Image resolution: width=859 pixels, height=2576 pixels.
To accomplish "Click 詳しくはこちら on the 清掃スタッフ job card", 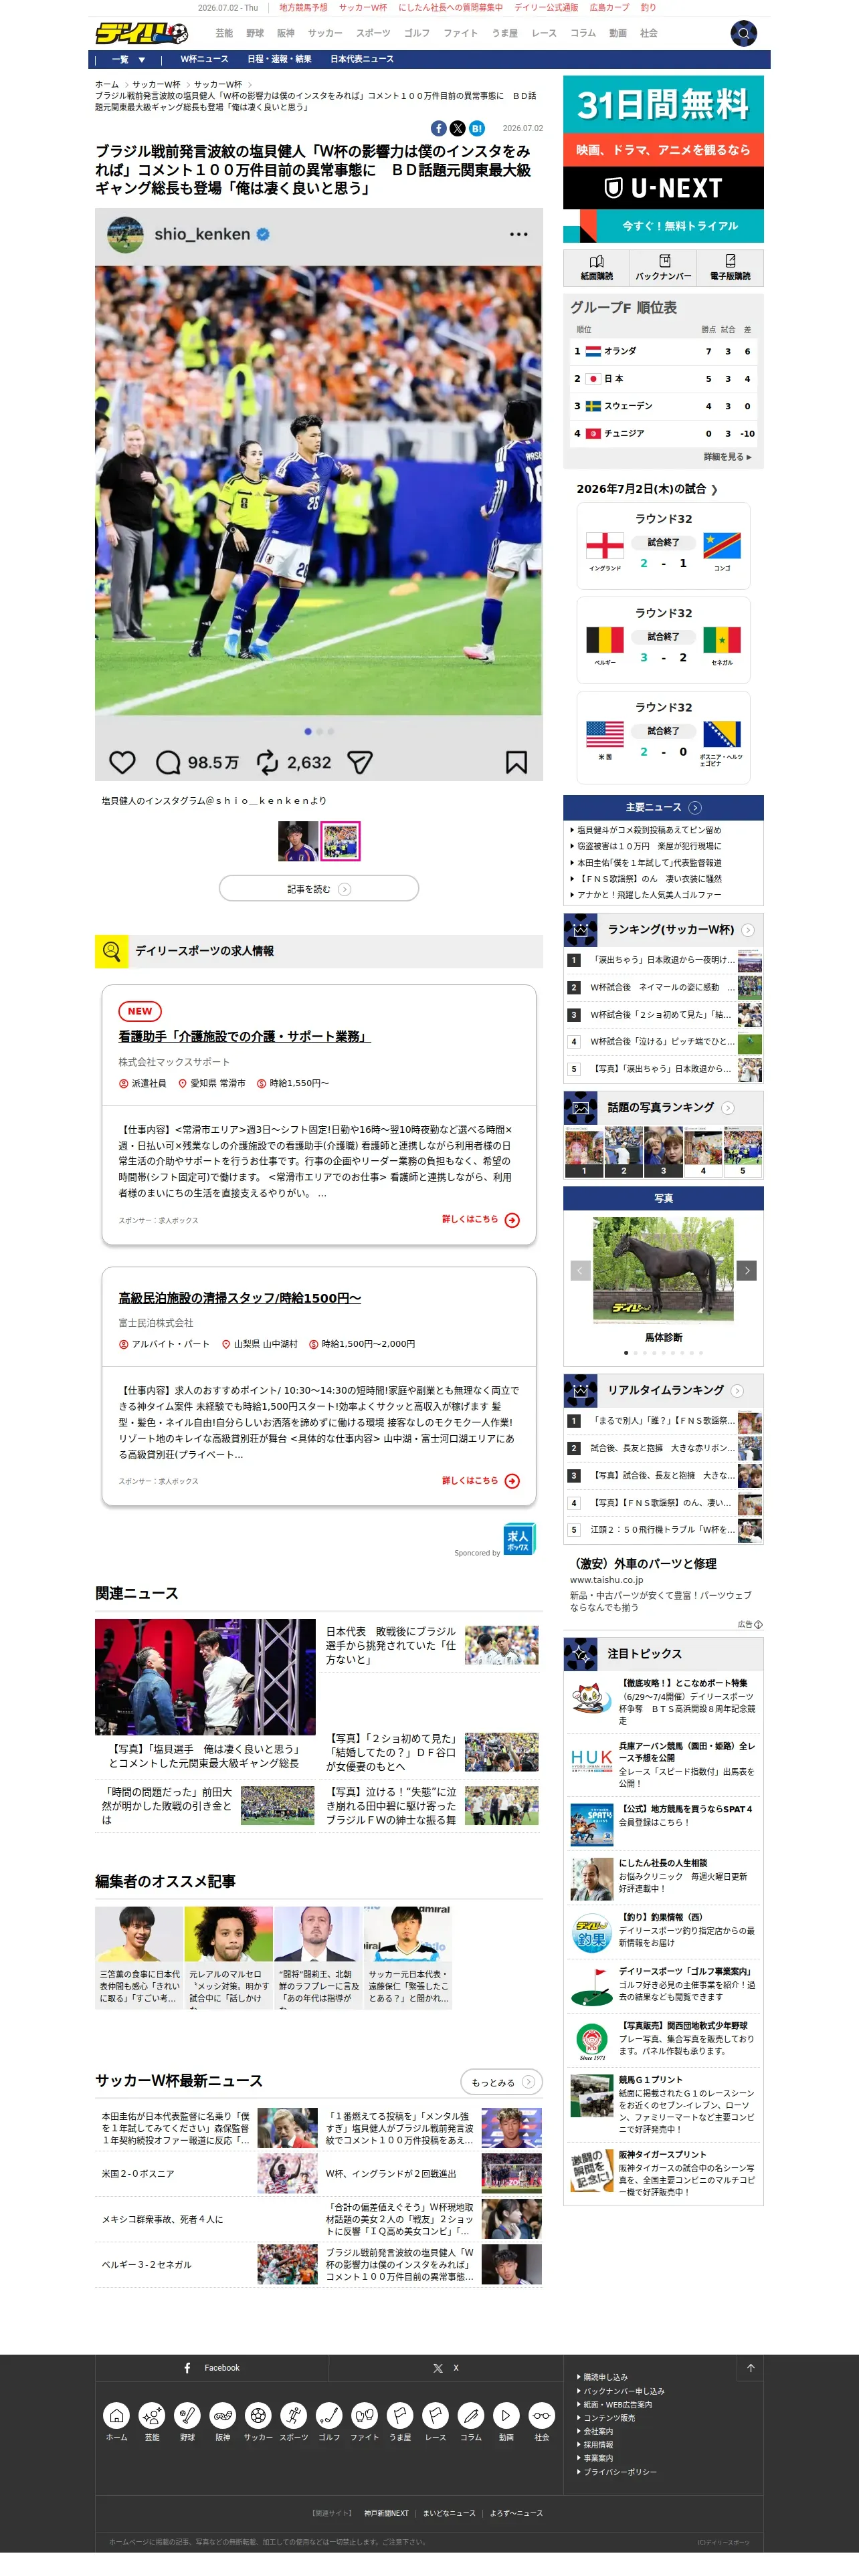I will pyautogui.click(x=481, y=1480).
